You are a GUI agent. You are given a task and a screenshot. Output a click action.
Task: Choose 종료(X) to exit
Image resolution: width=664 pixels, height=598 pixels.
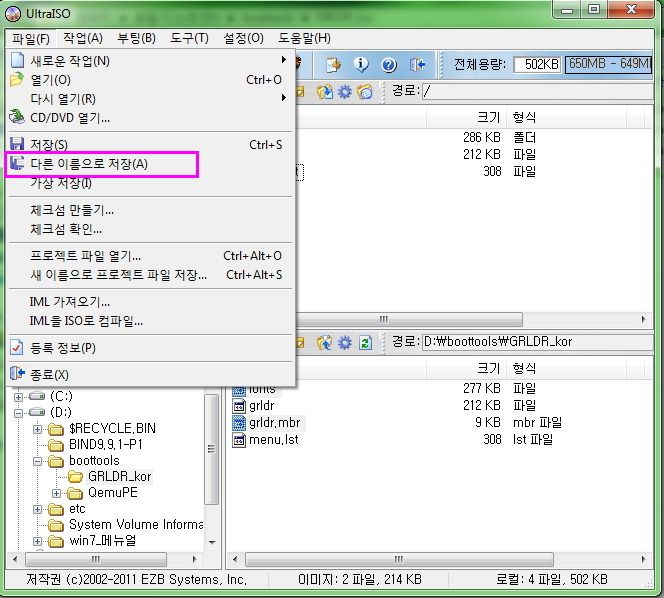pos(151,374)
